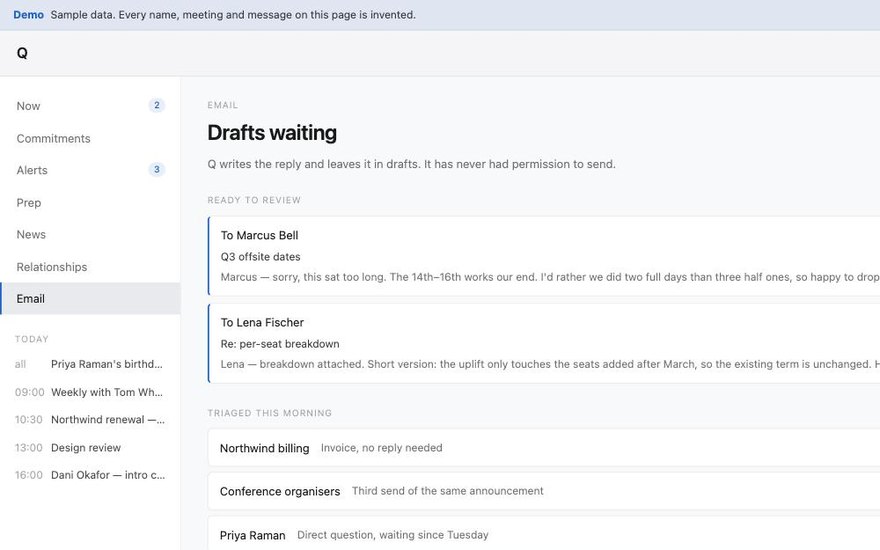Click the Q logo in the header
This screenshot has height=550, width=880.
(22, 53)
